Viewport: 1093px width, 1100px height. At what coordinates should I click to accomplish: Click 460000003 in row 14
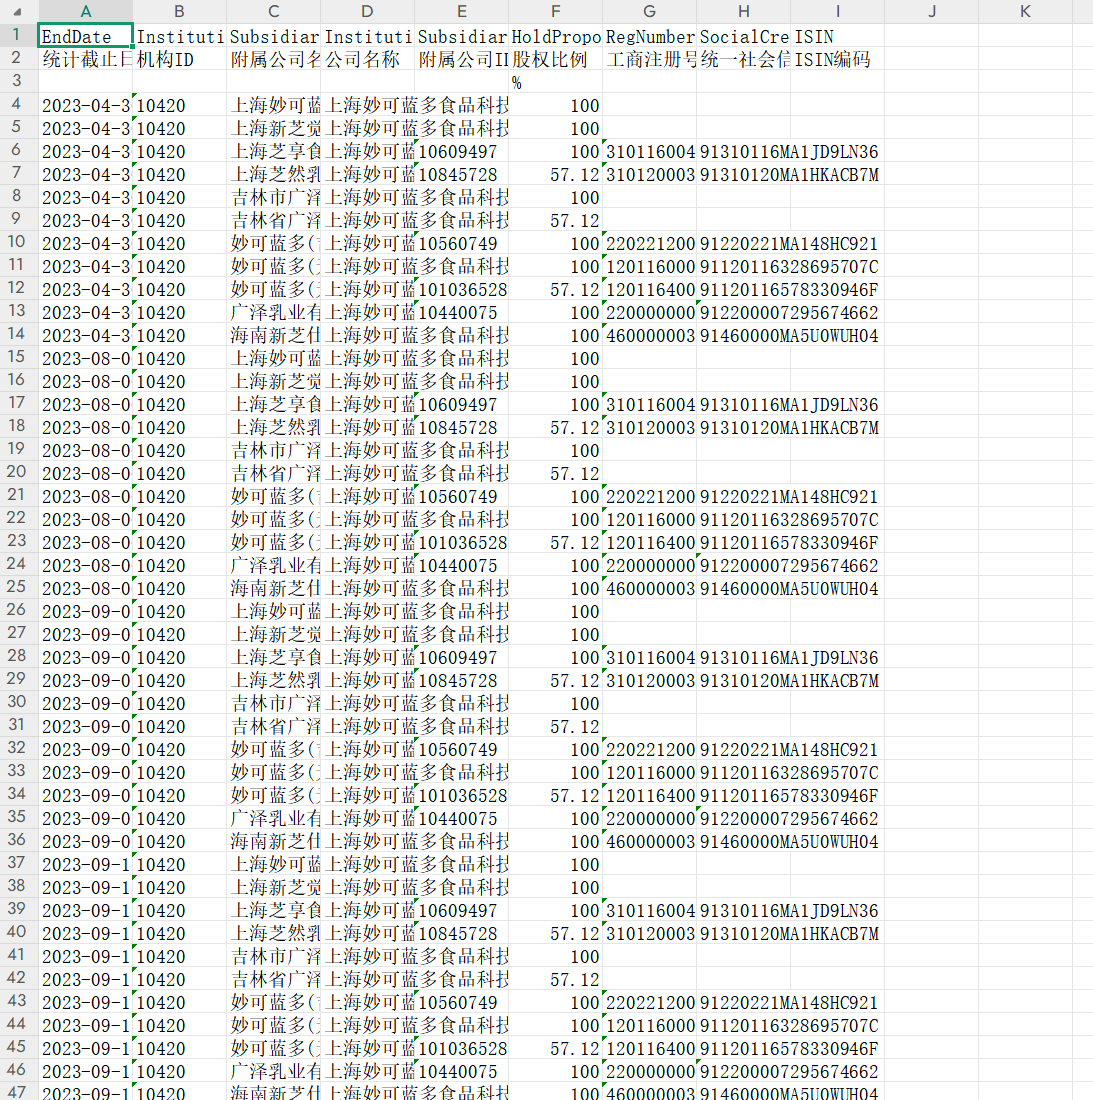click(650, 335)
